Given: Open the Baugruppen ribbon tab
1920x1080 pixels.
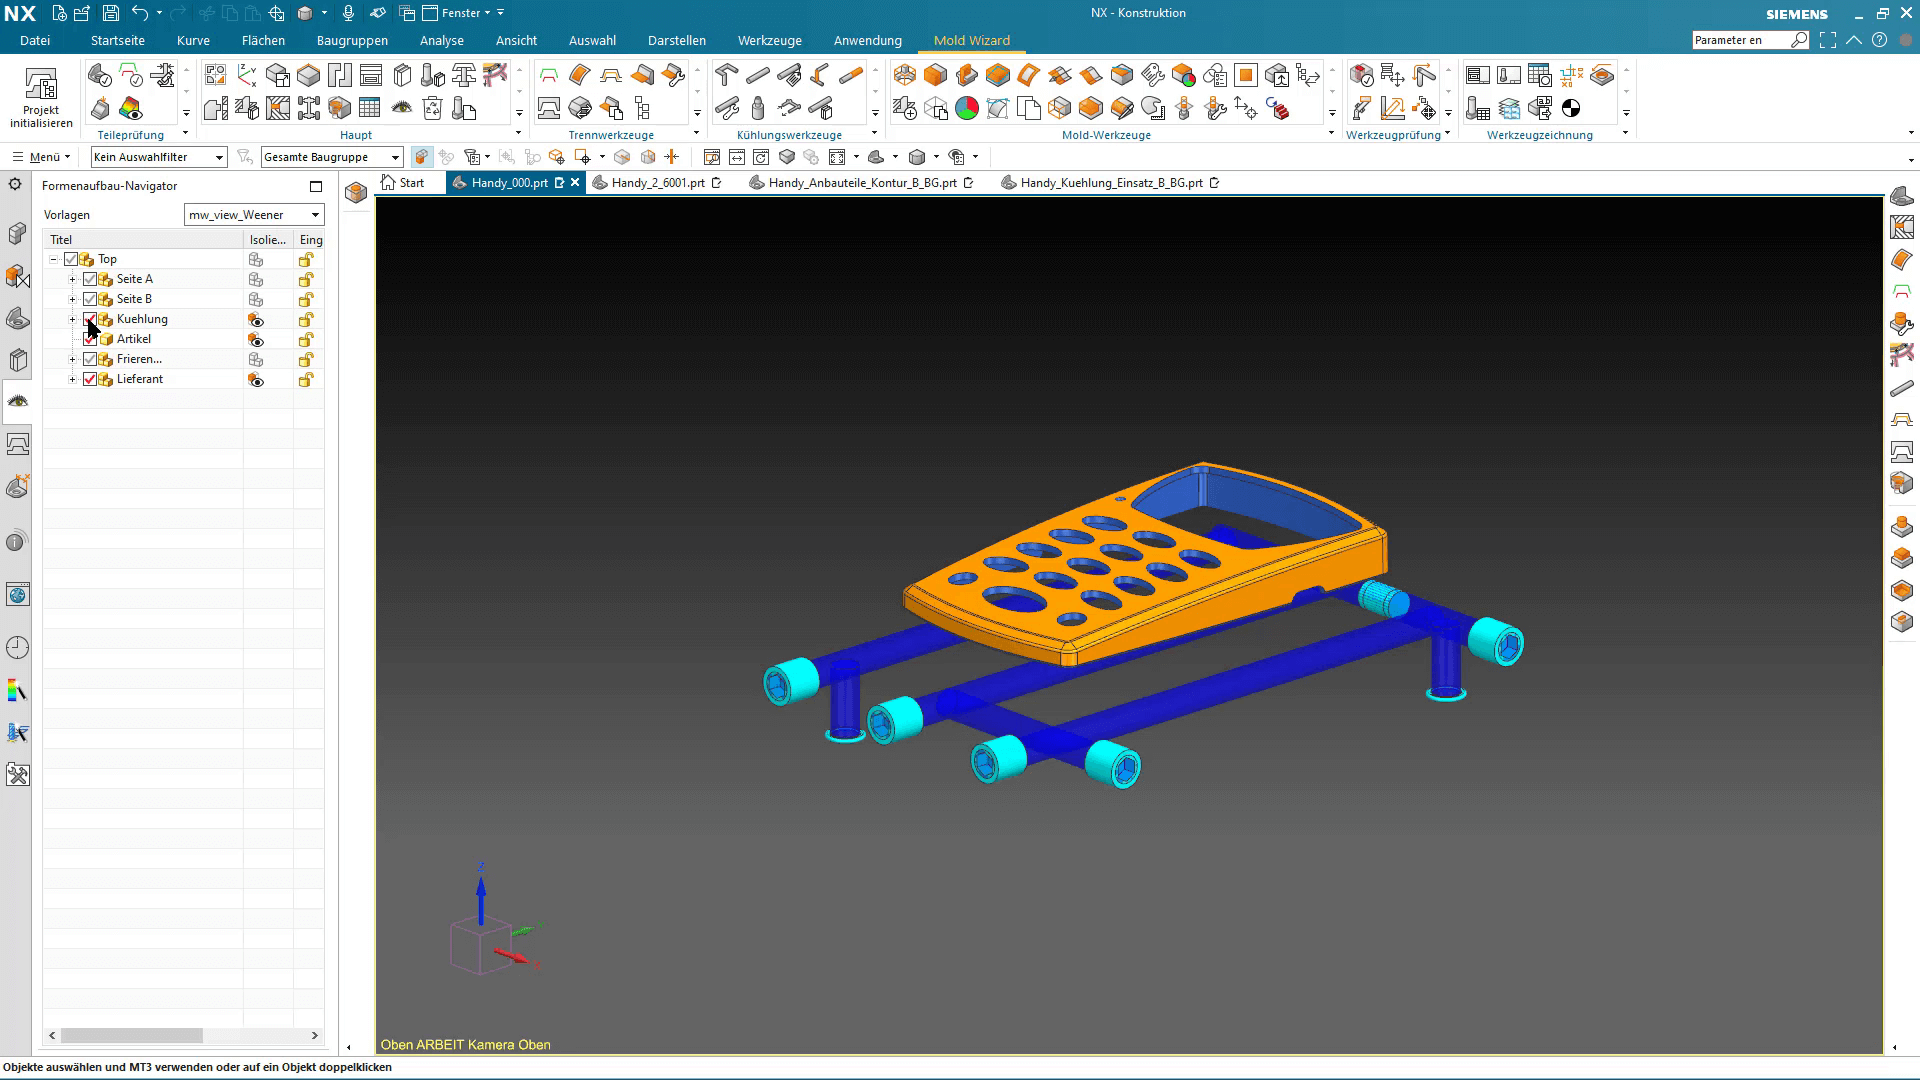Looking at the screenshot, I should 352,40.
